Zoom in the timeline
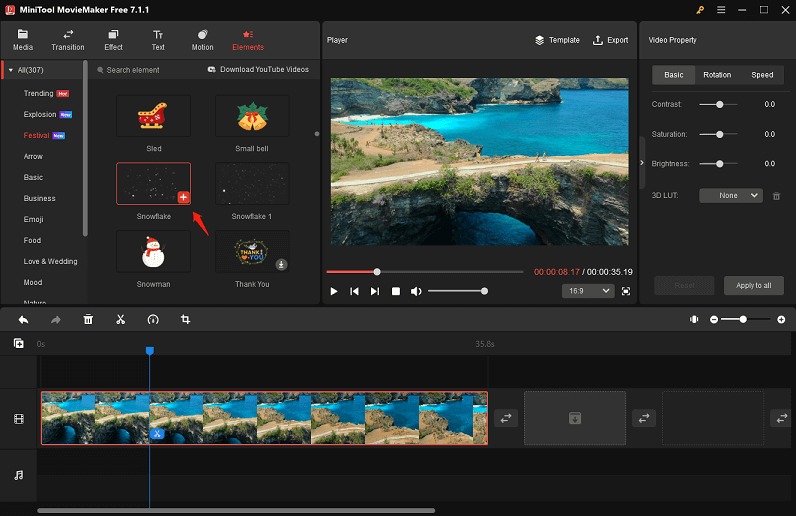The image size is (796, 516). pos(781,319)
